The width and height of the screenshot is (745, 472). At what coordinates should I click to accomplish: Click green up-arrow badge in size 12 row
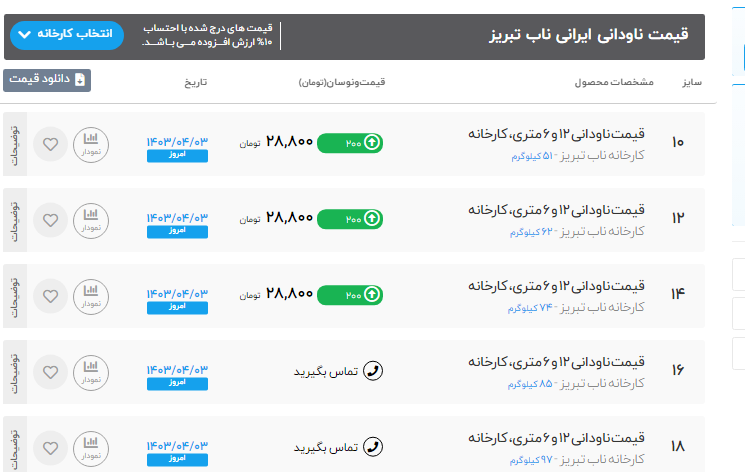(x=371, y=219)
